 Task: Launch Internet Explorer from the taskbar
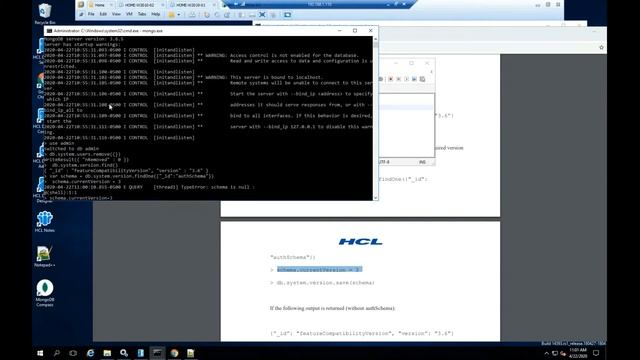tap(90, 353)
